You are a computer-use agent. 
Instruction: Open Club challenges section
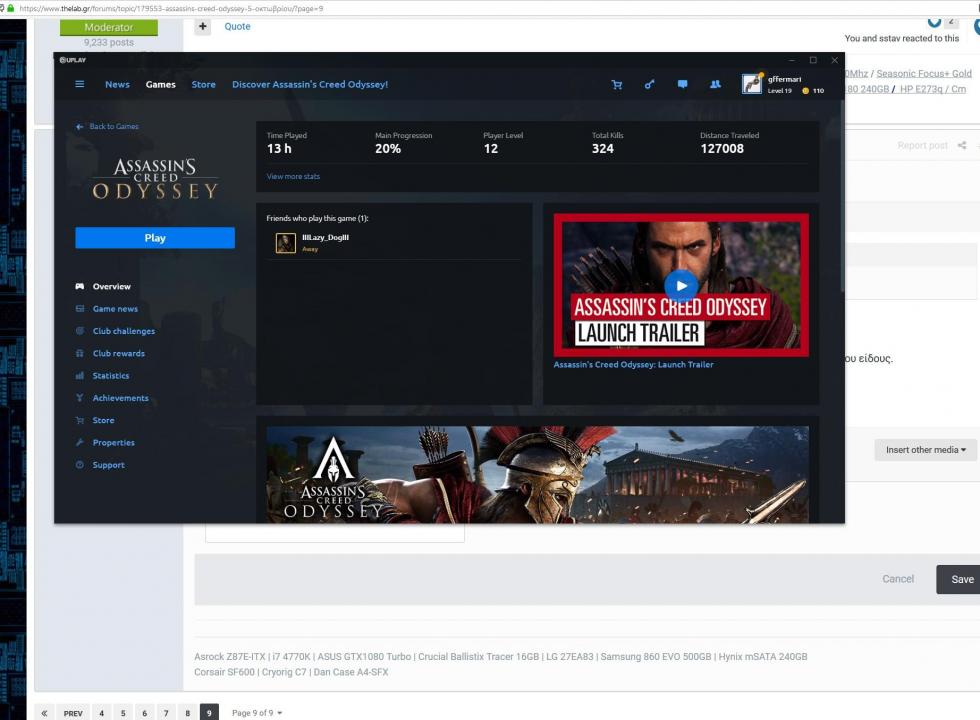pyautogui.click(x=124, y=331)
